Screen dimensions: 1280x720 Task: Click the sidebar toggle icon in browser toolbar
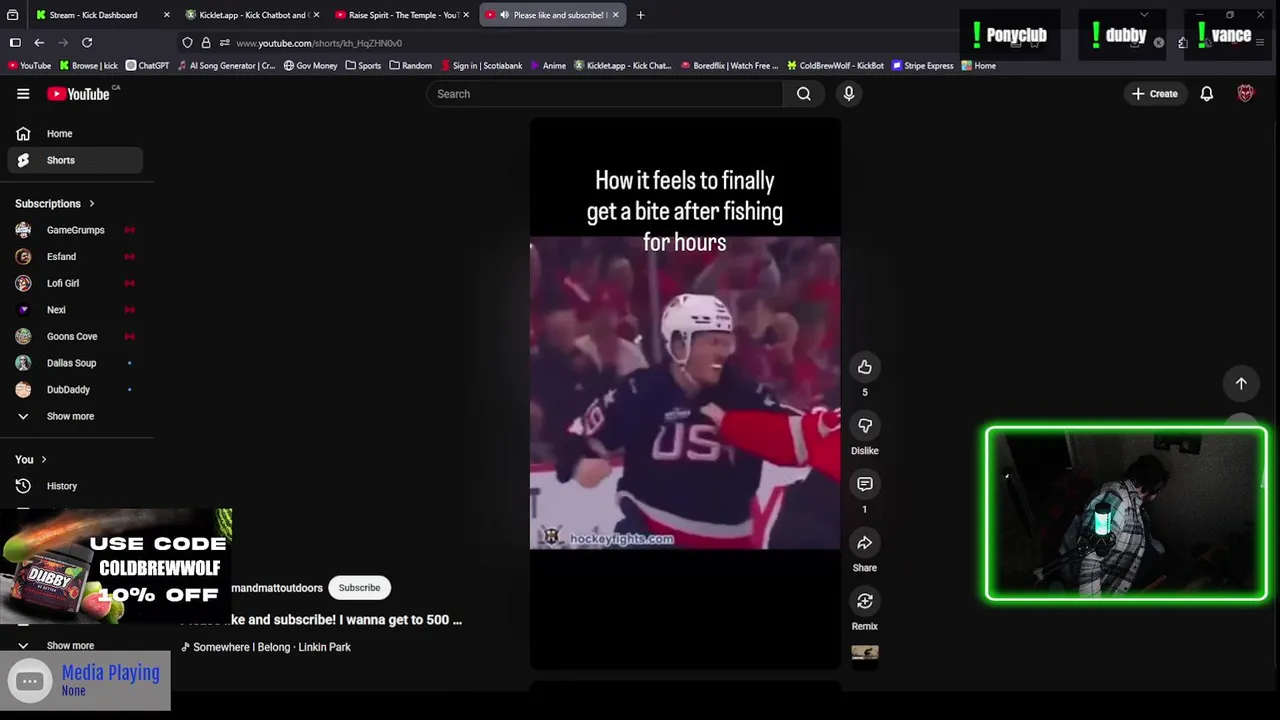tap(15, 43)
